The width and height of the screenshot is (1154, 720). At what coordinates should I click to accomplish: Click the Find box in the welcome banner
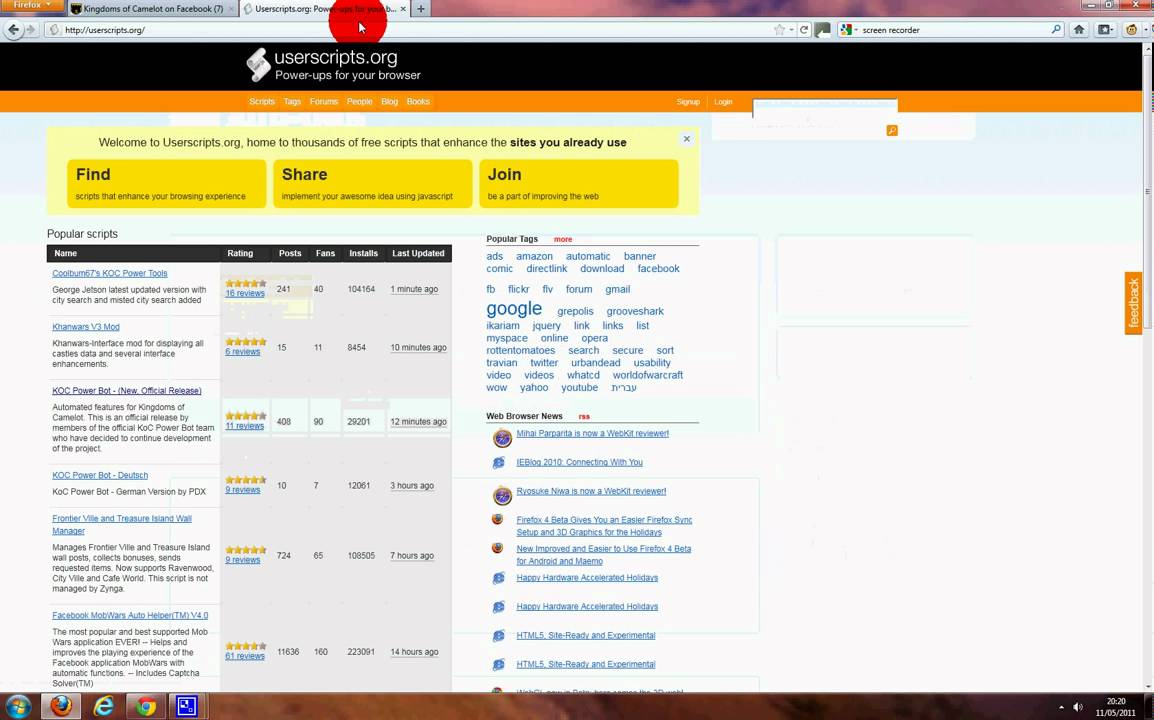click(x=166, y=183)
